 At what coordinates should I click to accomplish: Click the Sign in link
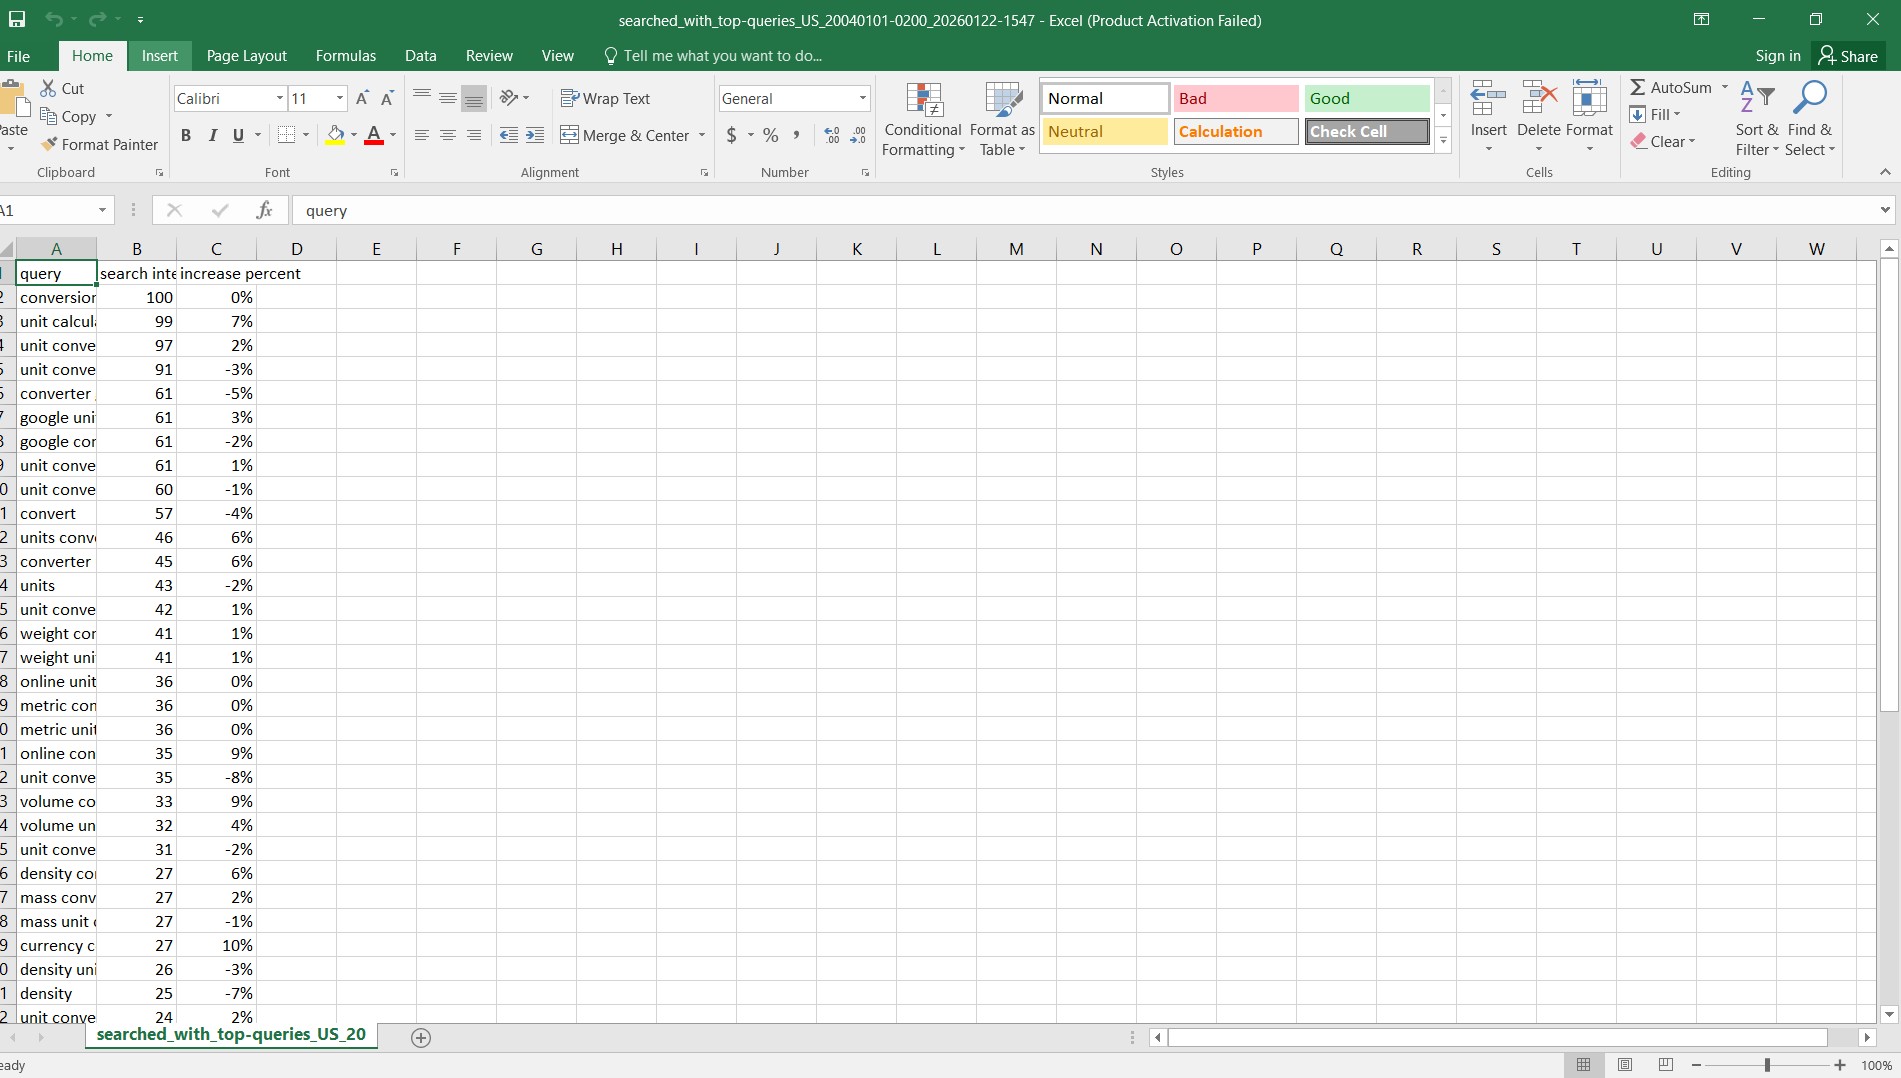tap(1777, 55)
